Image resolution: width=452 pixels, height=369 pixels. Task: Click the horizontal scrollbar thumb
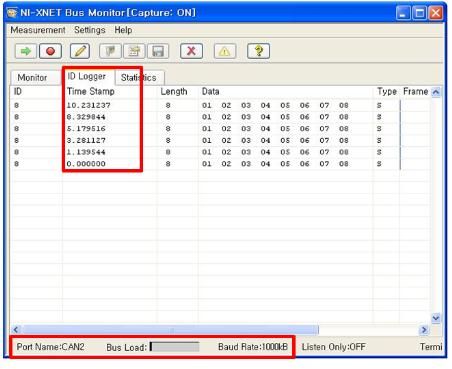point(170,330)
